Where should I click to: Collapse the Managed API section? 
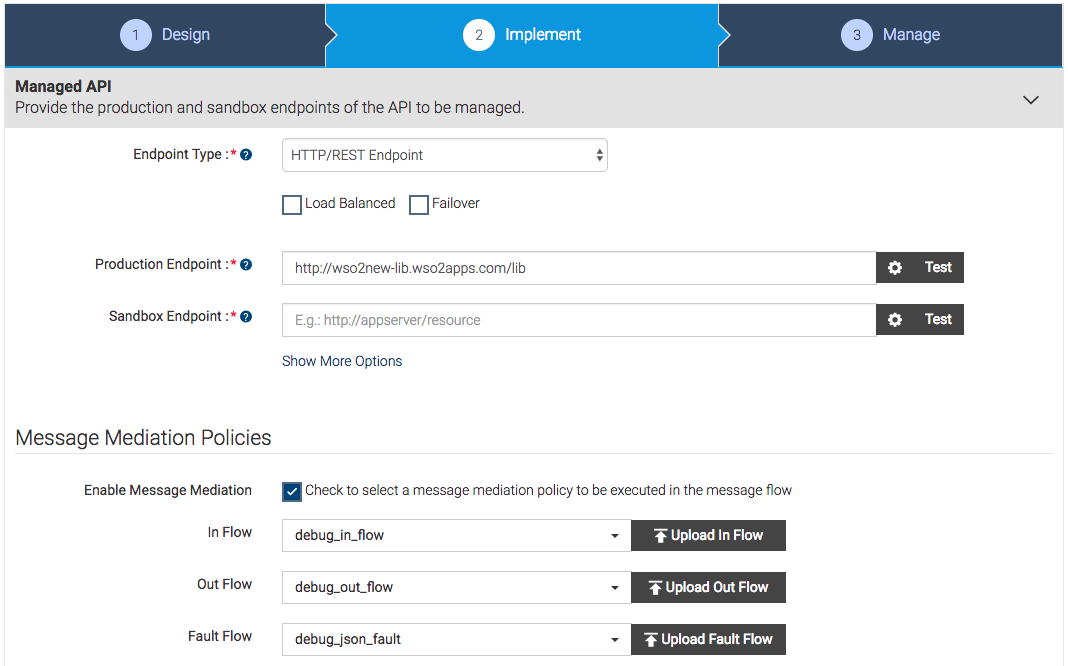click(x=1030, y=99)
